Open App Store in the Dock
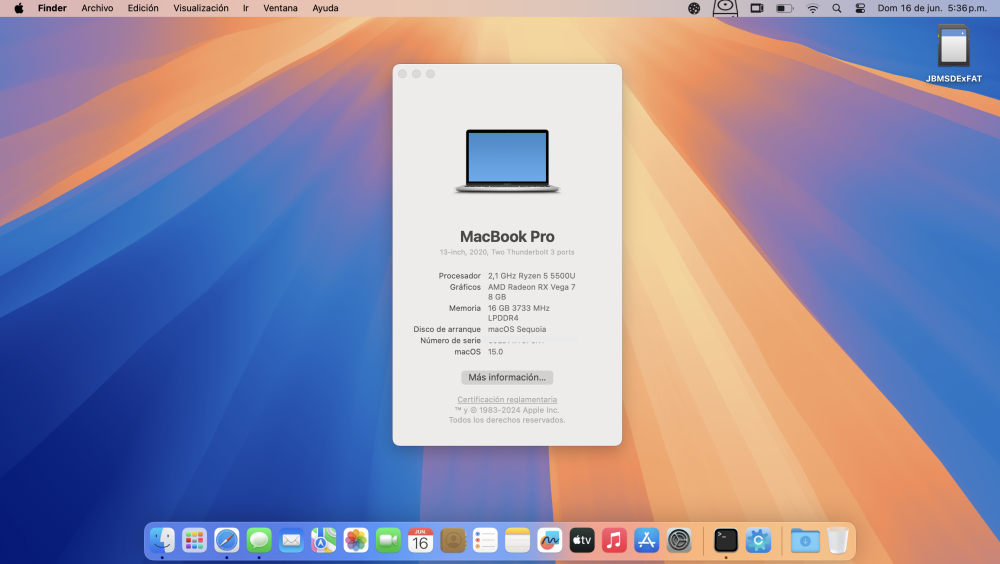 coord(647,540)
